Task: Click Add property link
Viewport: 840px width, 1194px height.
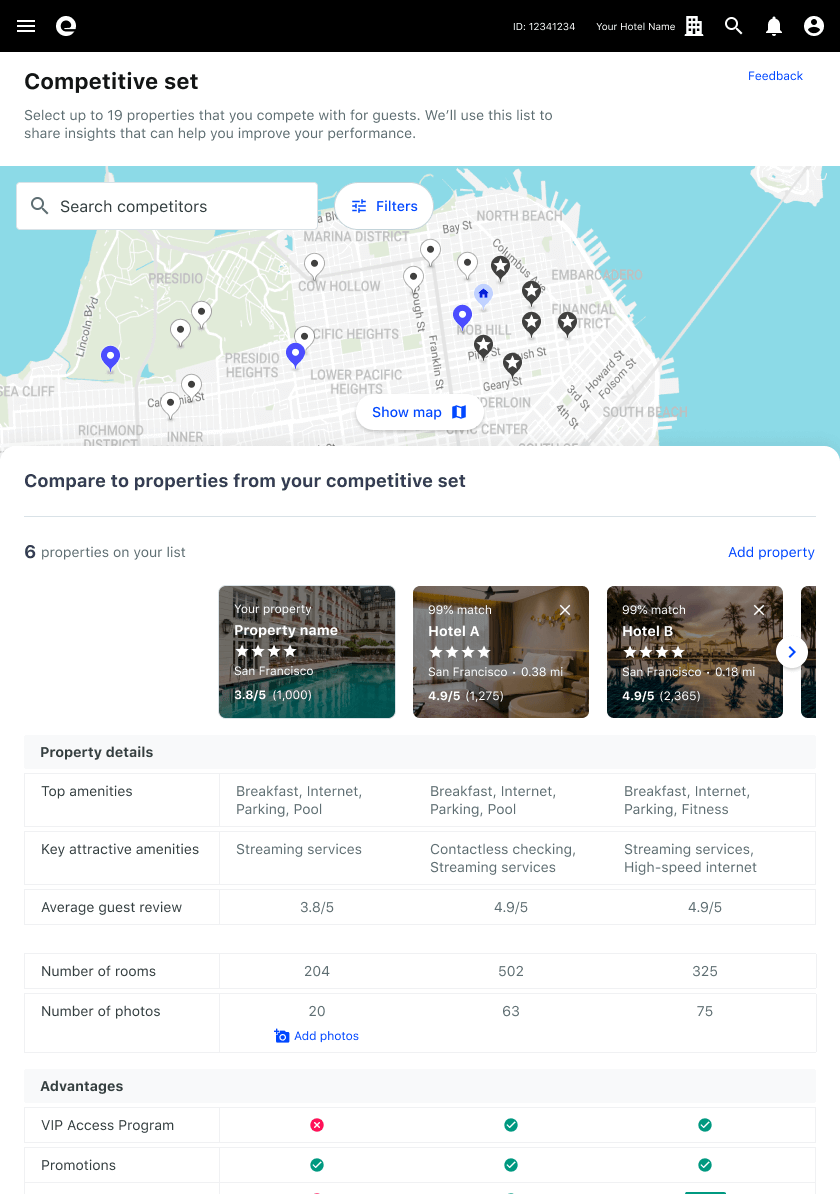Action: pyautogui.click(x=771, y=552)
